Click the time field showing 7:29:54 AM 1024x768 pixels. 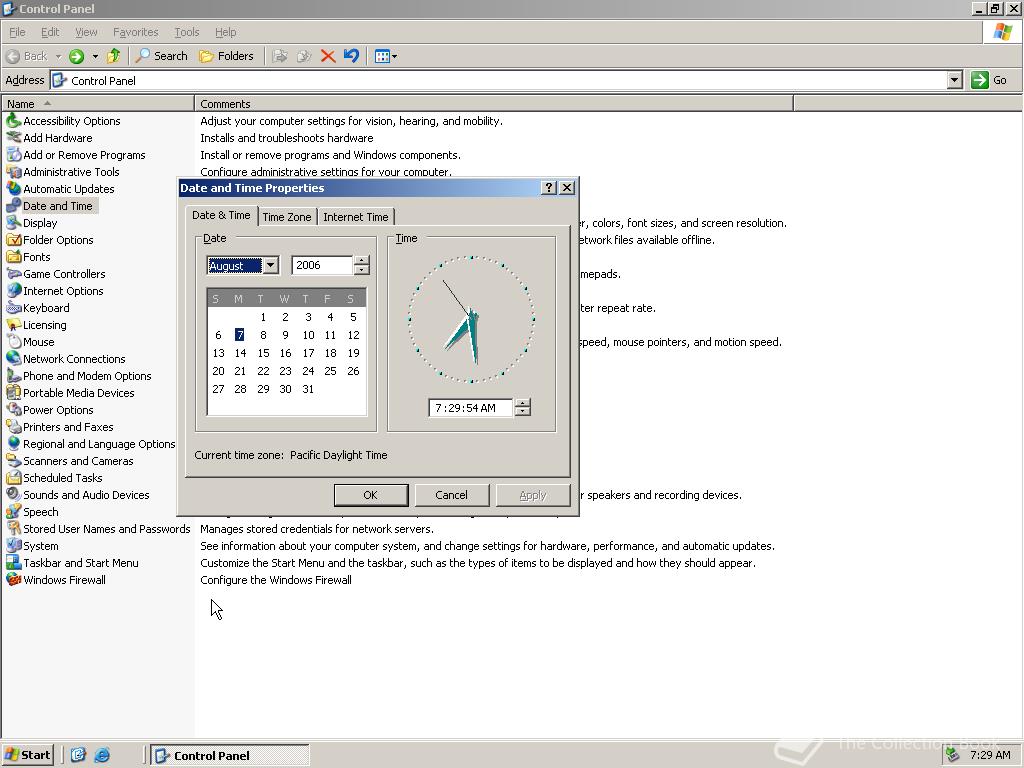click(470, 408)
